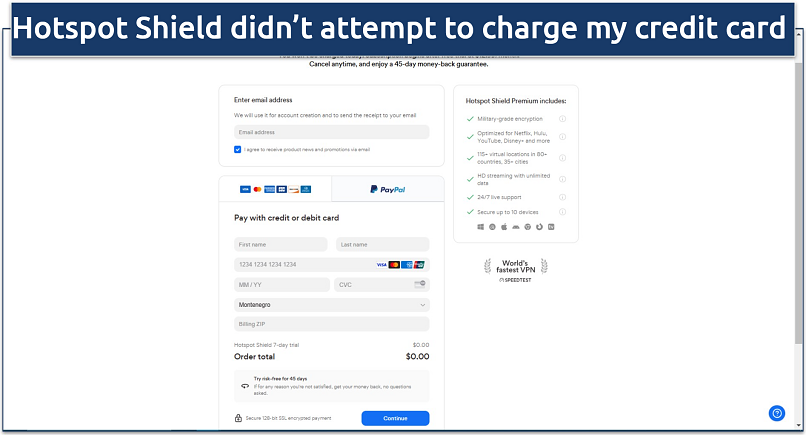Click the card number field
Screen dimensions: 806x435
click(x=300, y=264)
